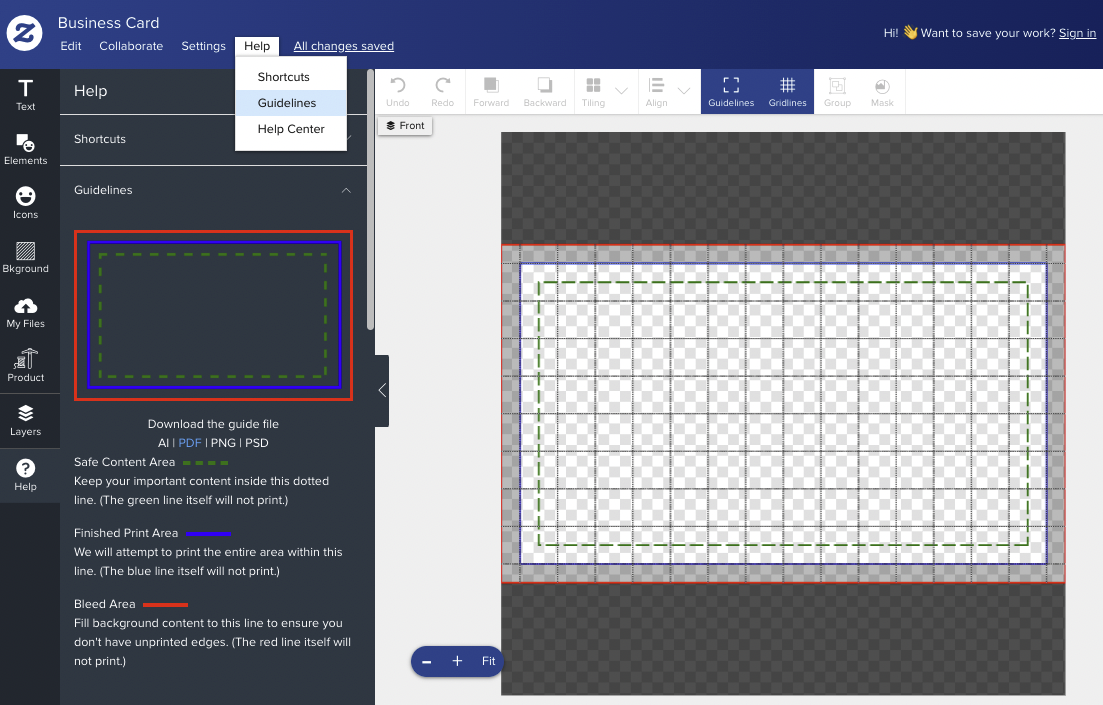Click the Shortcuts section header
The width and height of the screenshot is (1103, 705).
tap(213, 139)
